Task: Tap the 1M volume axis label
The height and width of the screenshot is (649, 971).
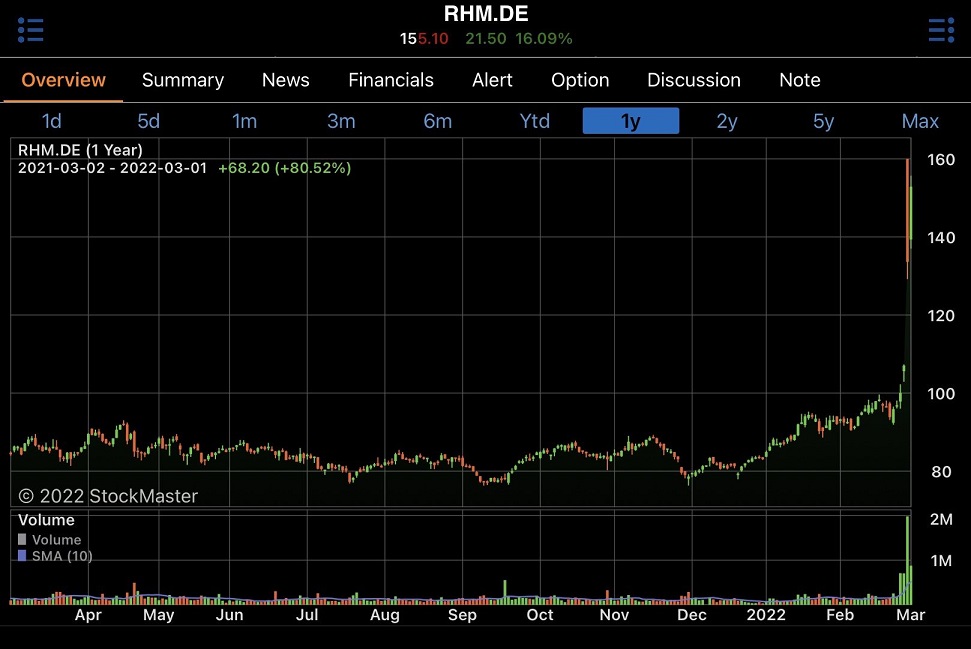Action: [941, 561]
